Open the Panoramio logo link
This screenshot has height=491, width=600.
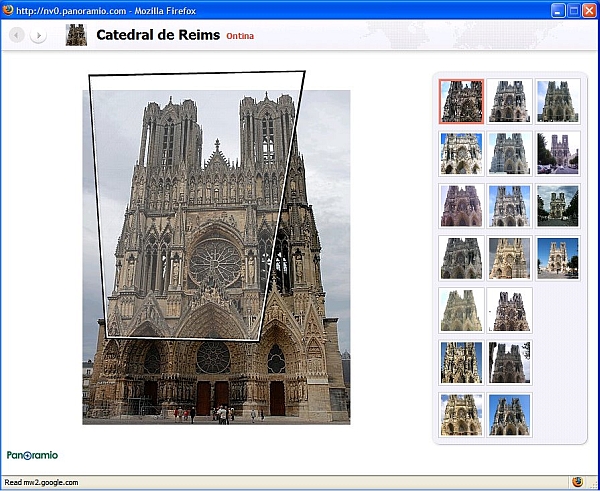[33, 455]
